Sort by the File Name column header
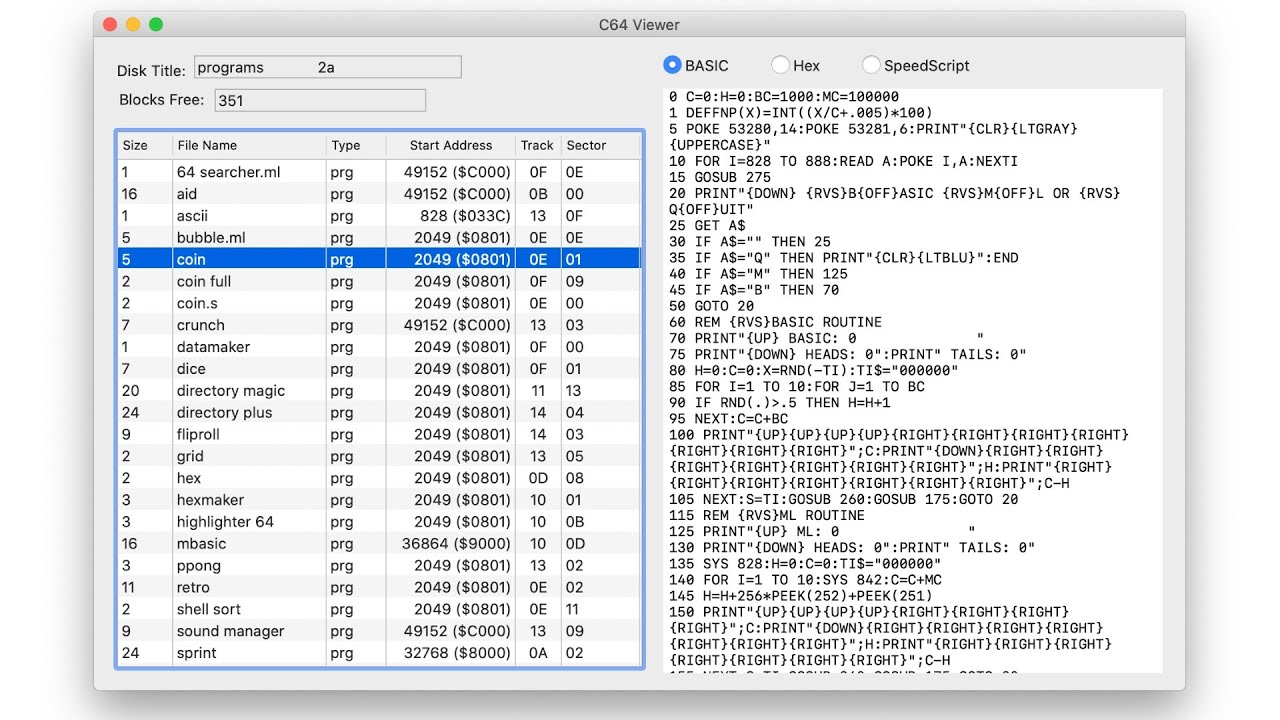Viewport: 1280px width, 720px height. pyautogui.click(x=249, y=145)
